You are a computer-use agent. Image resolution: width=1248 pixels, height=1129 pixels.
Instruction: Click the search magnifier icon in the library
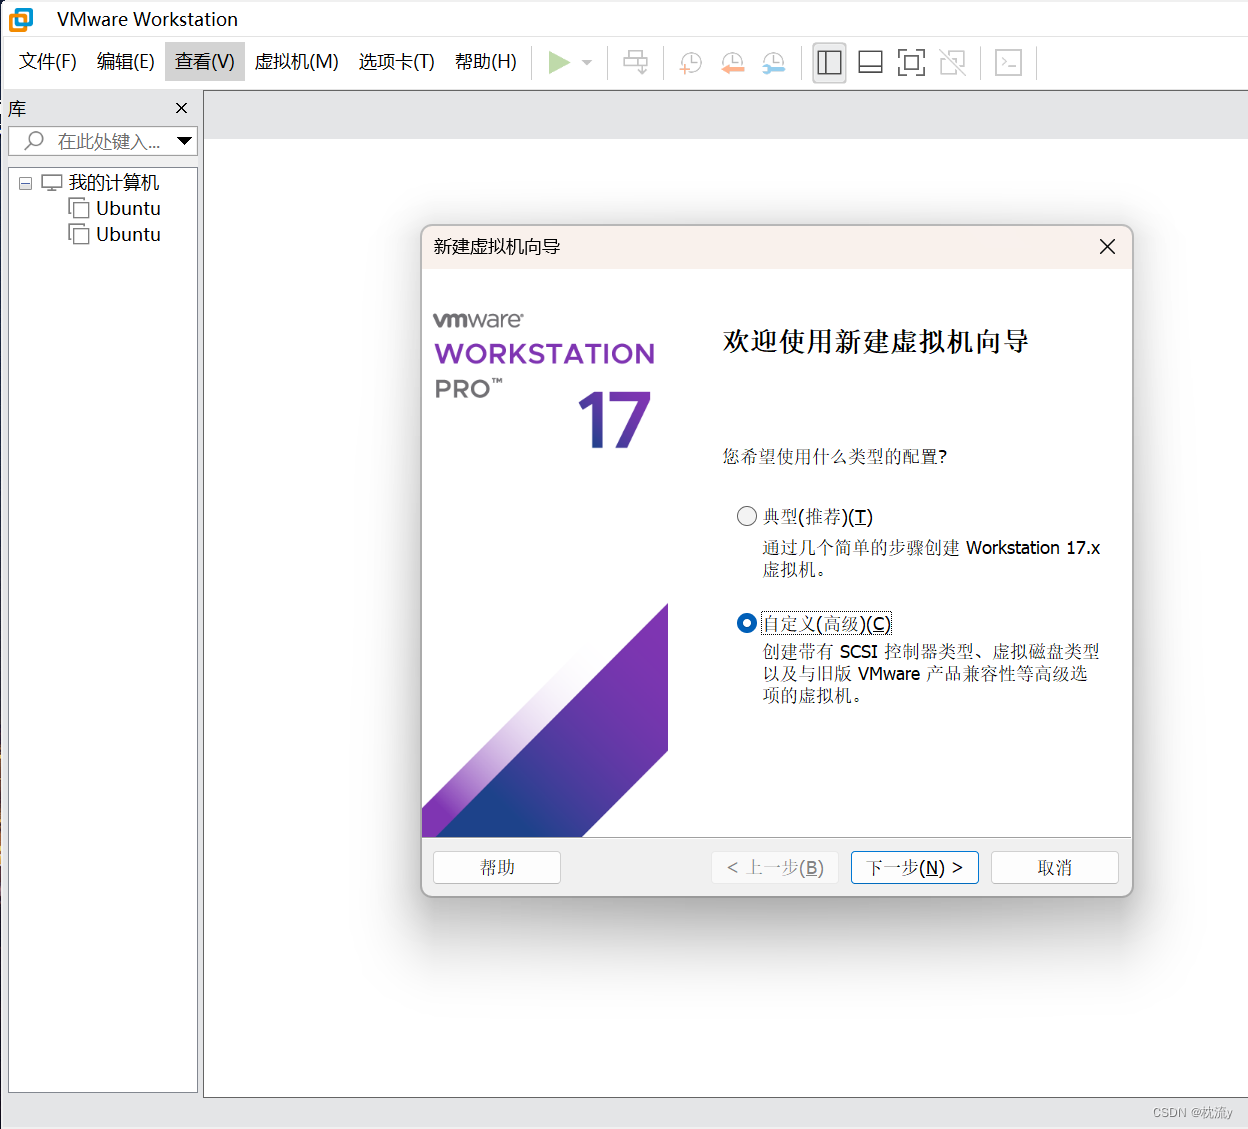pyautogui.click(x=34, y=141)
